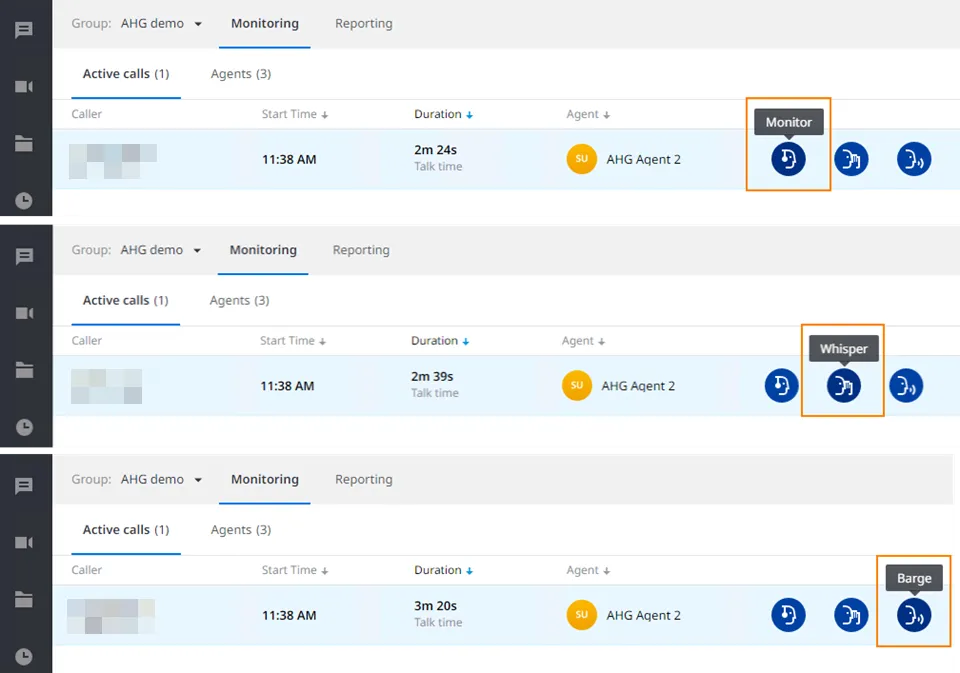Open chat messages icon in top panel sidebar
Image resolution: width=960 pixels, height=673 pixels.
pos(24,29)
